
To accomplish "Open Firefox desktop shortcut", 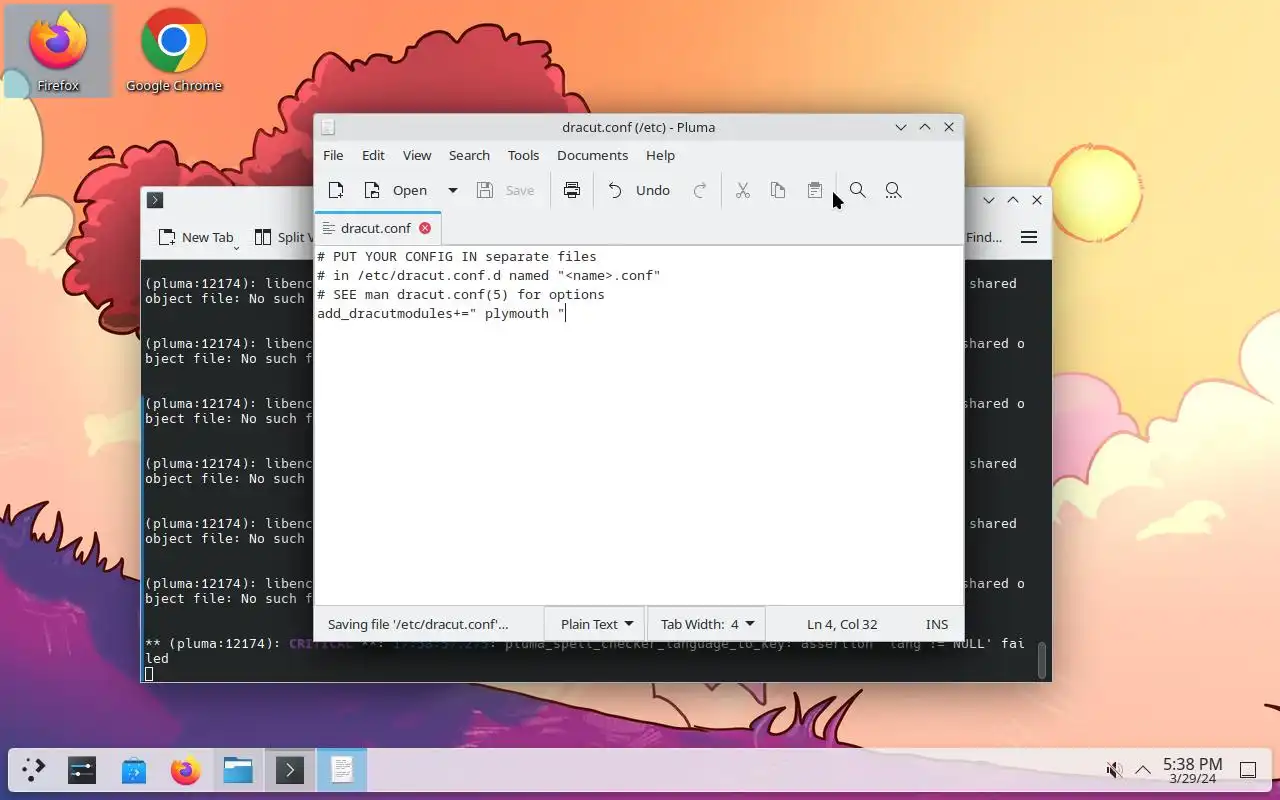I will [58, 52].
